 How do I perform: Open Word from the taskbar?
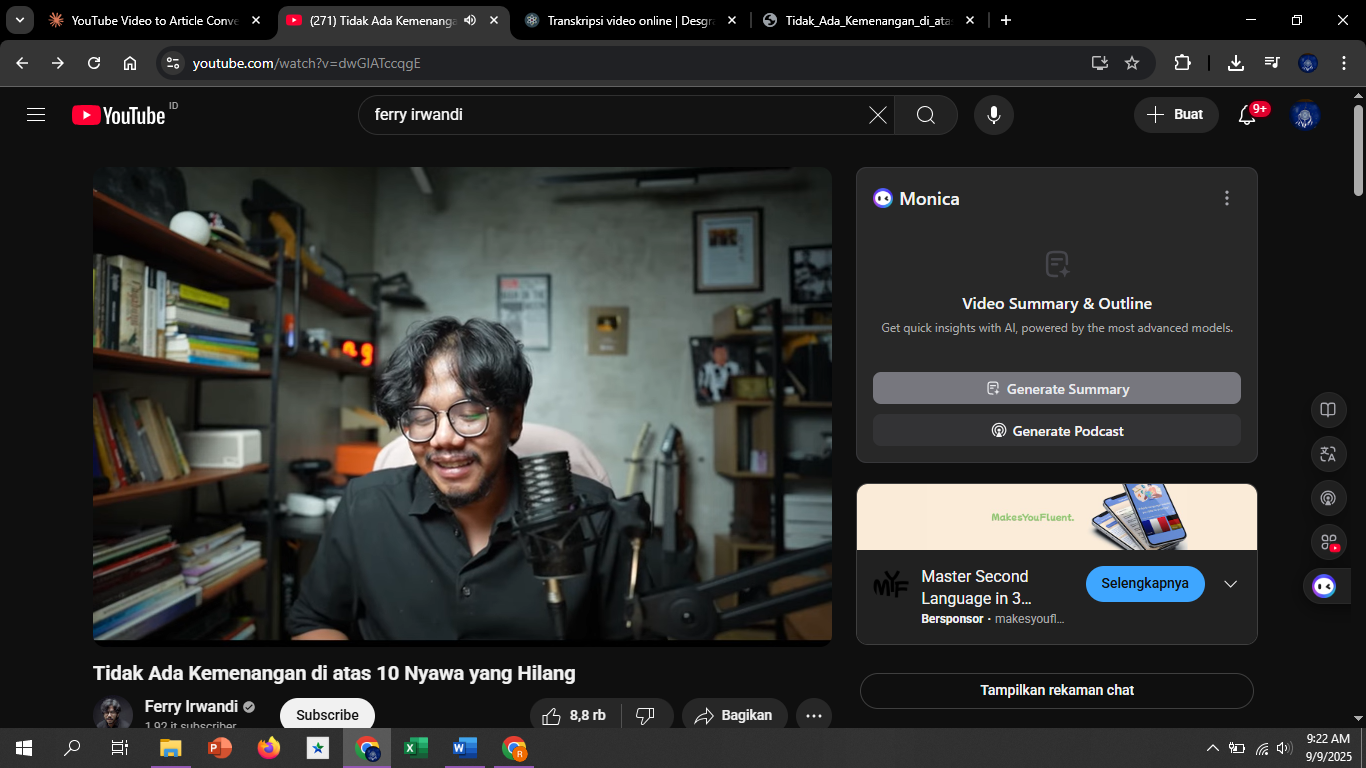464,747
